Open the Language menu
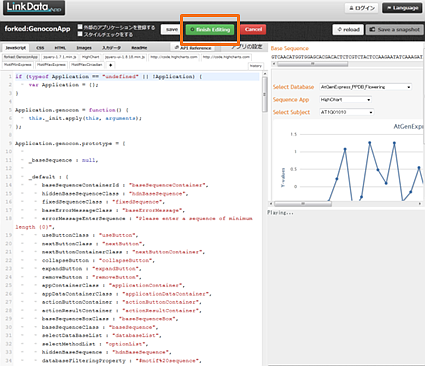This screenshot has width=425, height=366. tap(402, 8)
